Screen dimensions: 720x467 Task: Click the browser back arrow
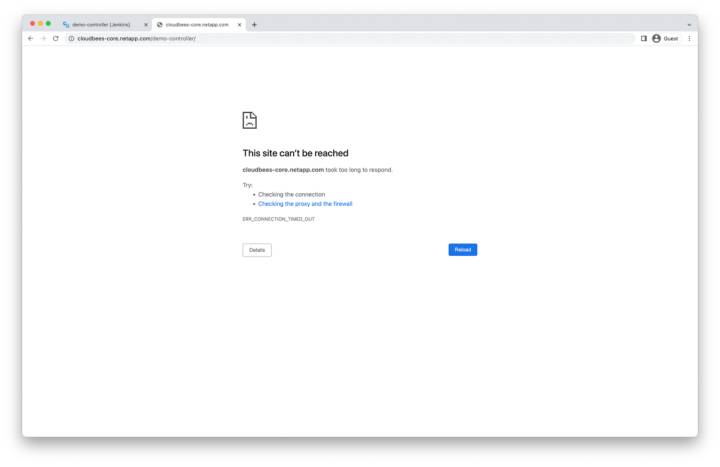tap(30, 38)
